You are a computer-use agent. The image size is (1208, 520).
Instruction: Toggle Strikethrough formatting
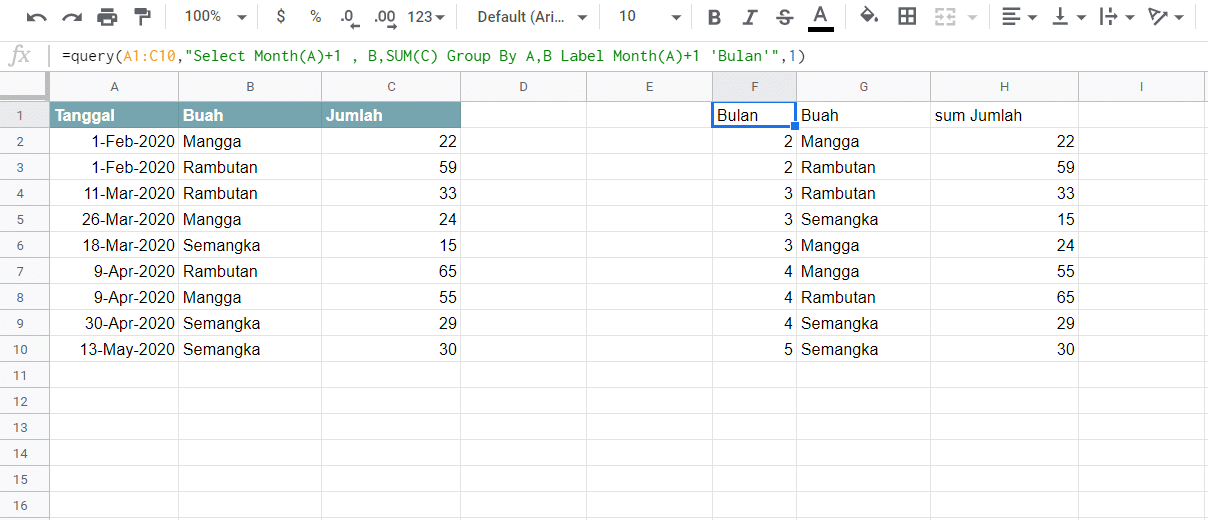pyautogui.click(x=784, y=17)
